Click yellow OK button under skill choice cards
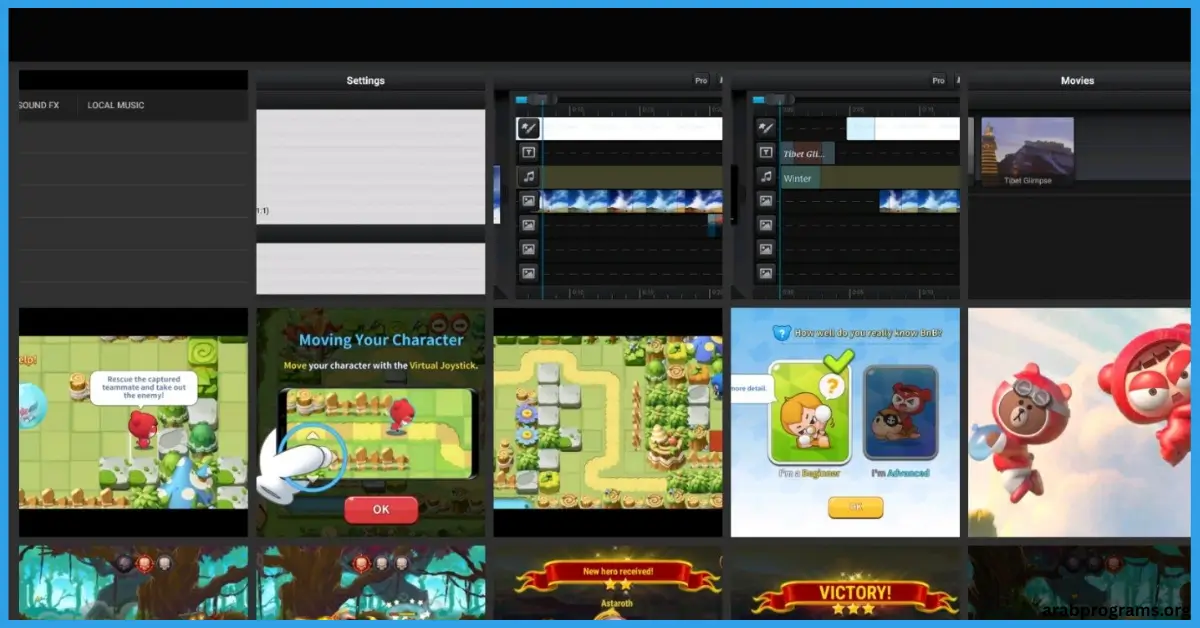The width and height of the screenshot is (1200, 628). coord(855,507)
